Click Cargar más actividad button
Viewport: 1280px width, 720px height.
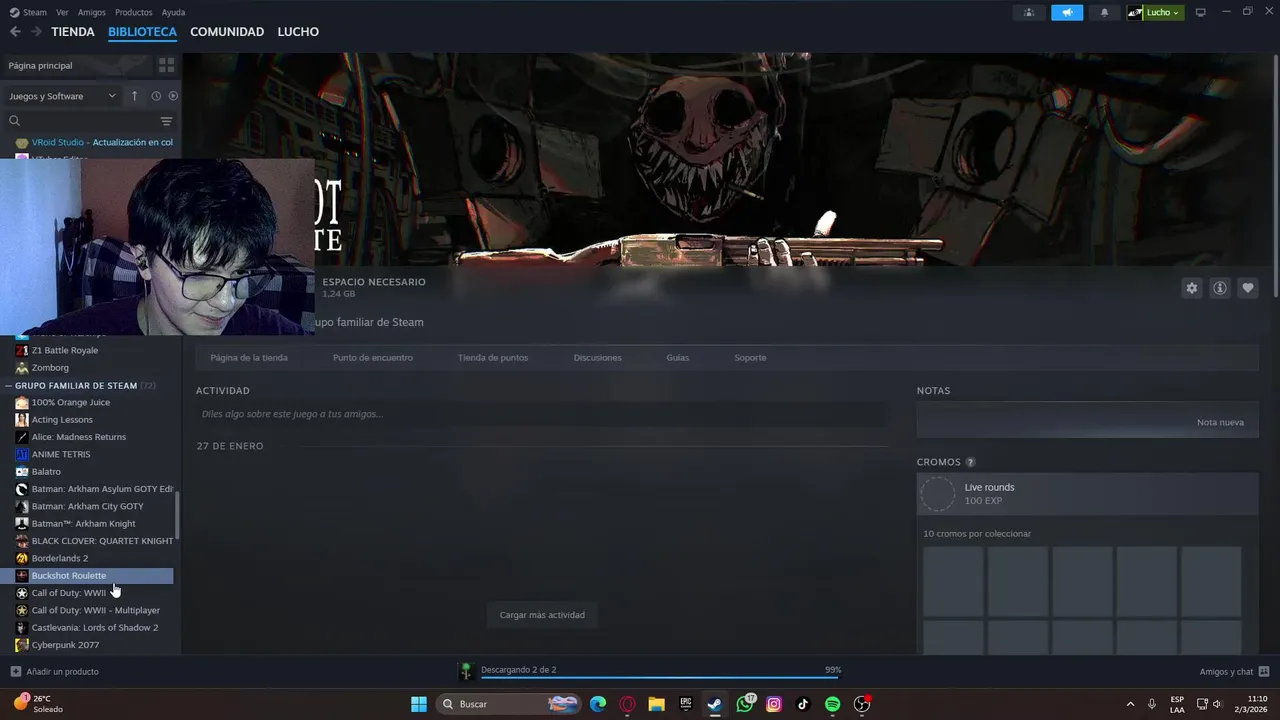click(x=542, y=615)
